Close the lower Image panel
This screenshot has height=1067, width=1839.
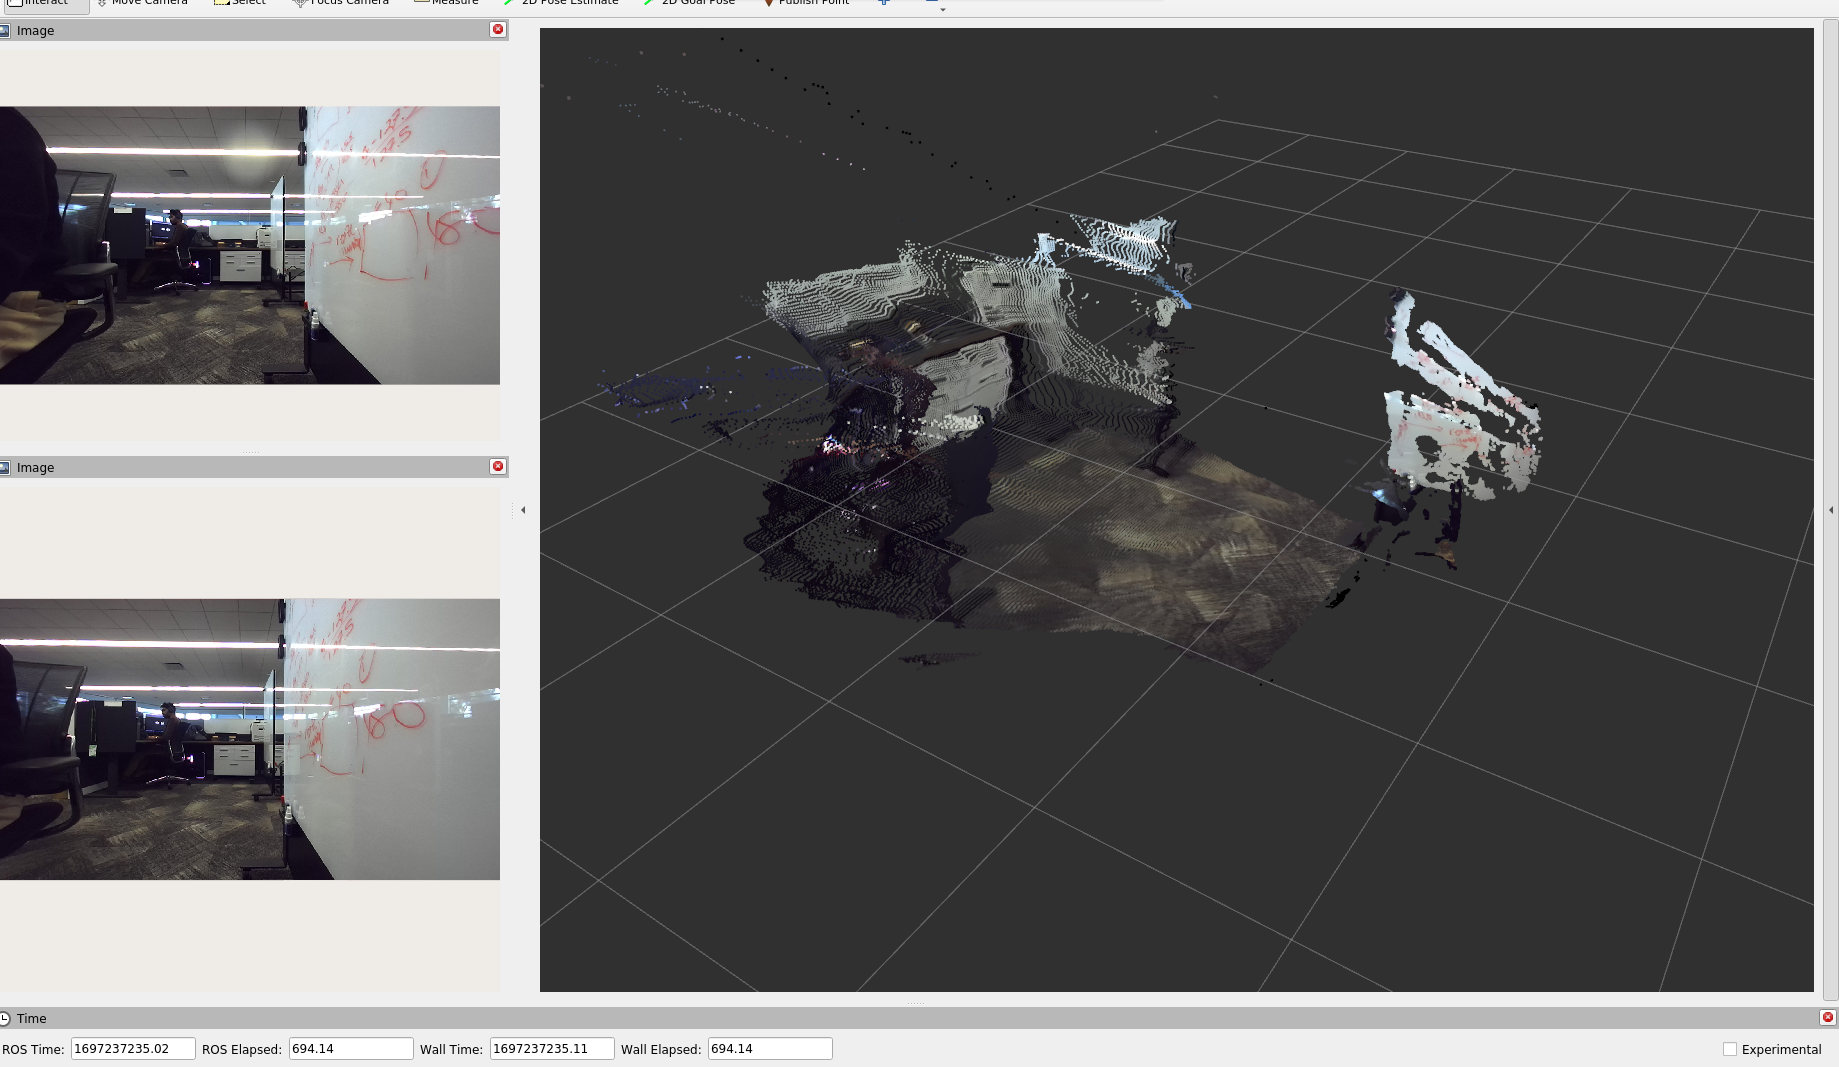point(498,467)
